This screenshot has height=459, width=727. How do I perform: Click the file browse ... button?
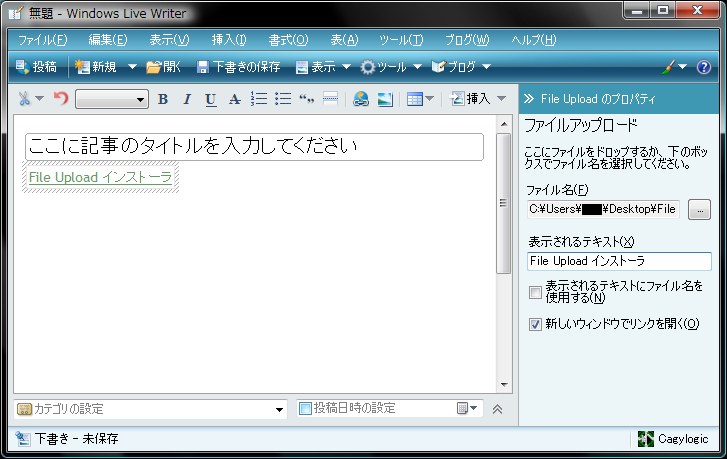(699, 209)
